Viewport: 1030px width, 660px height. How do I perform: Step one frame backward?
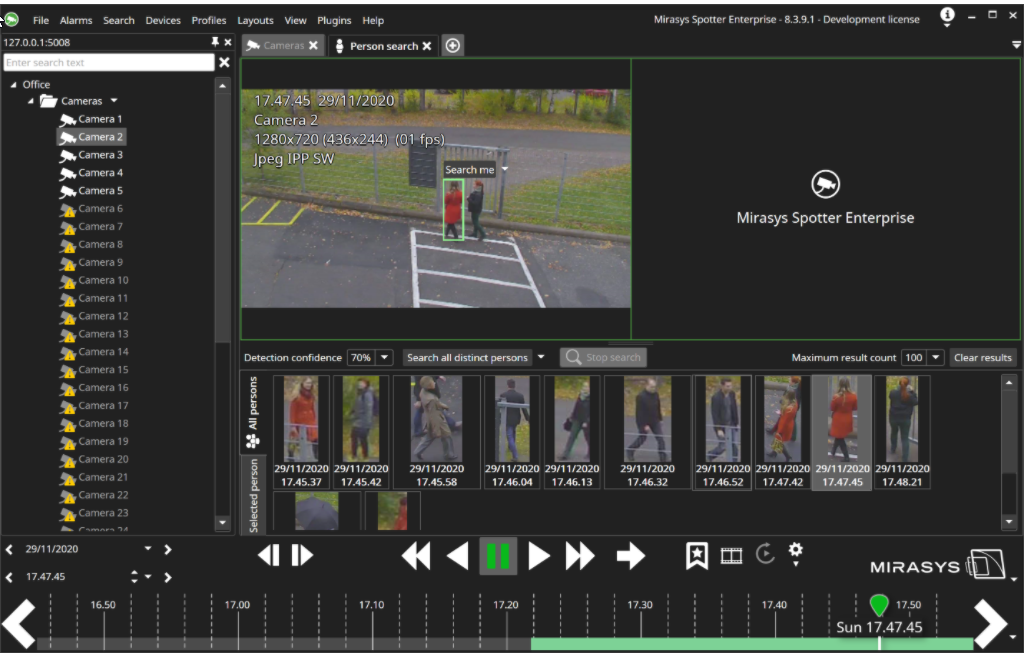[x=269, y=556]
